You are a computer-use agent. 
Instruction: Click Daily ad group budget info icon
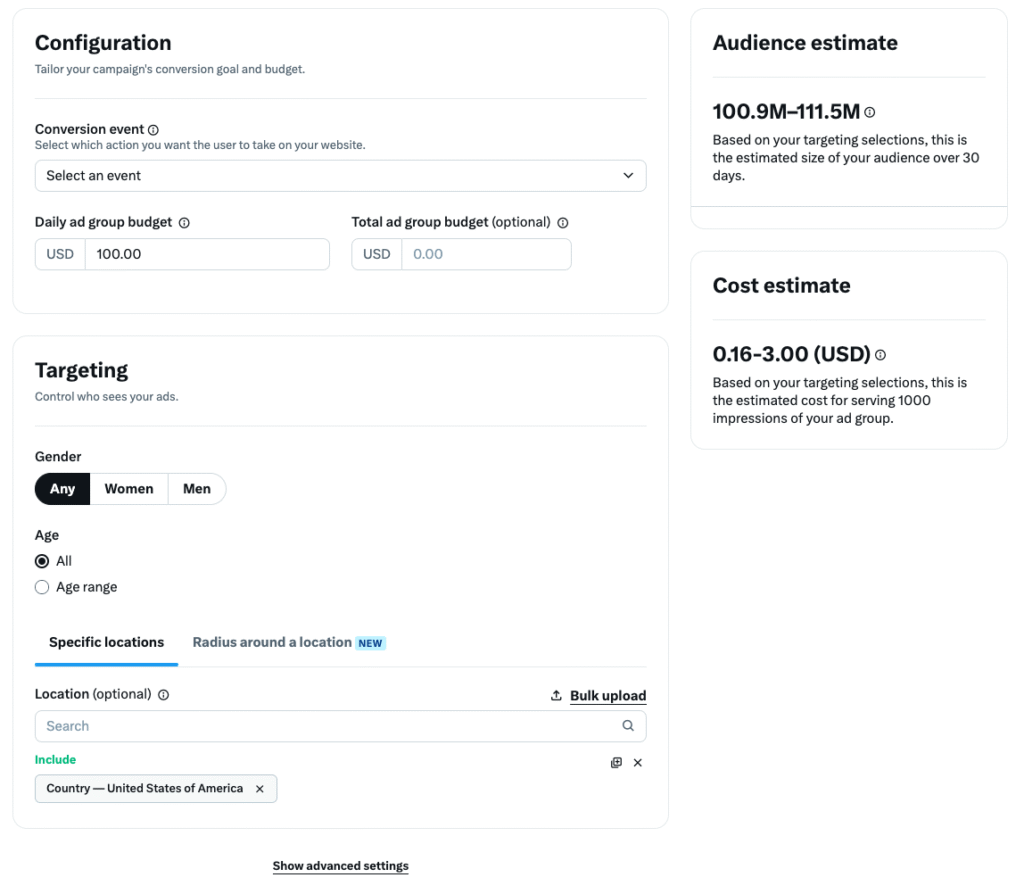coord(184,223)
